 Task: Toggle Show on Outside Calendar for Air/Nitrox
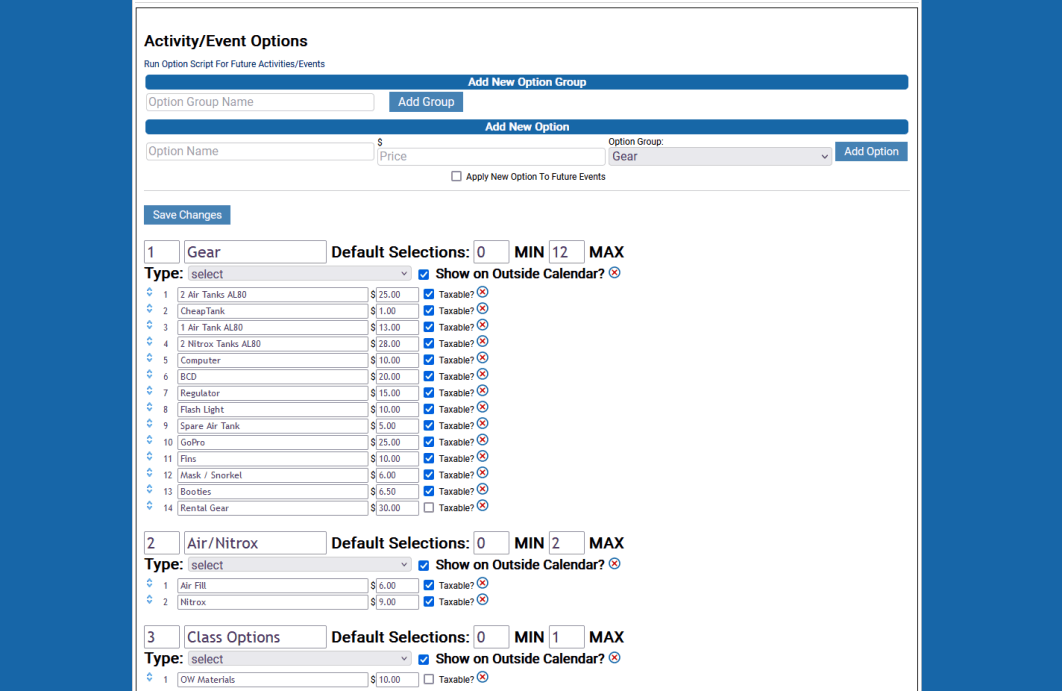(424, 565)
